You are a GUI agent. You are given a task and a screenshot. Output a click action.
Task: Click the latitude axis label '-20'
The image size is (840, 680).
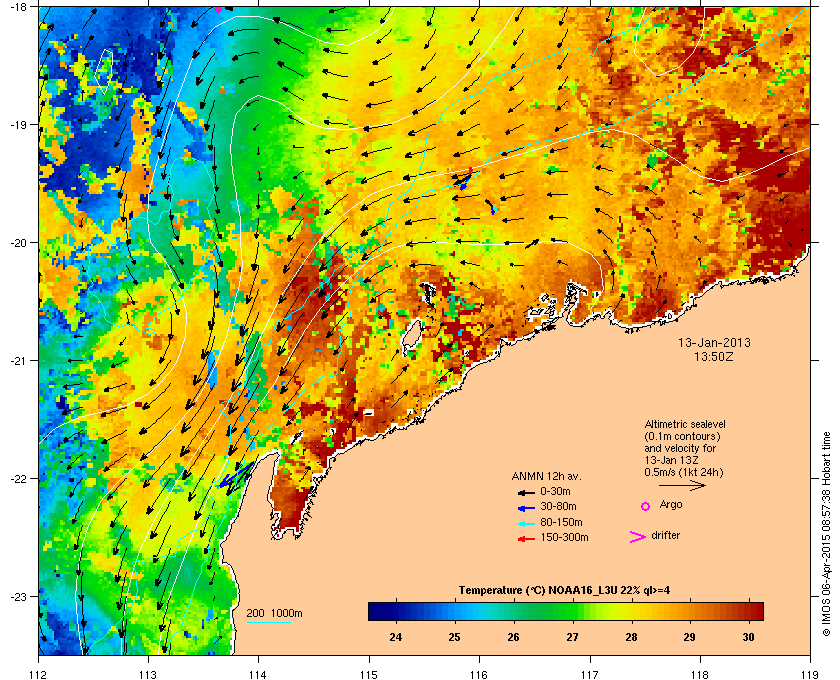pyautogui.click(x=18, y=242)
